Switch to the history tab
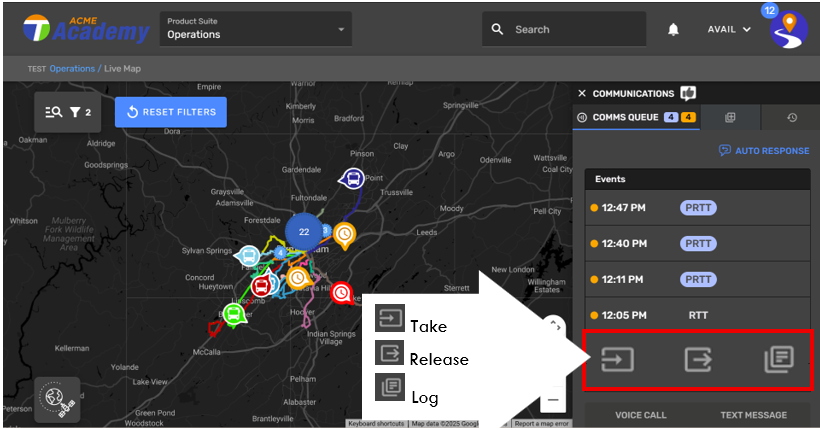The height and width of the screenshot is (430, 820). point(791,117)
